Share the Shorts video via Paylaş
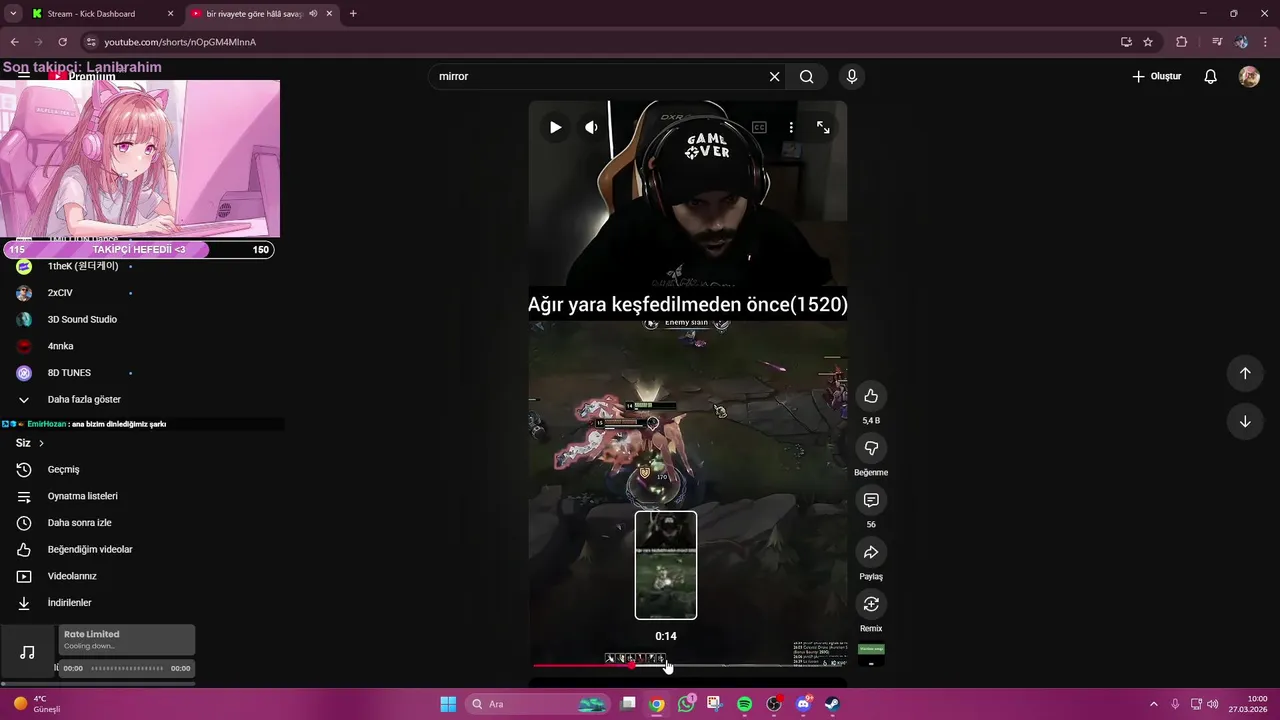The height and width of the screenshot is (720, 1280). [871, 552]
